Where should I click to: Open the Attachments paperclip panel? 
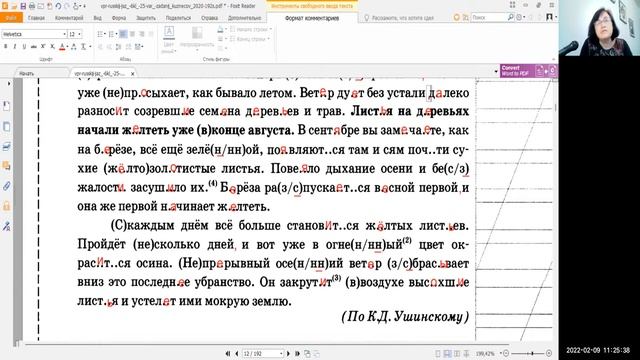pyautogui.click(x=7, y=186)
